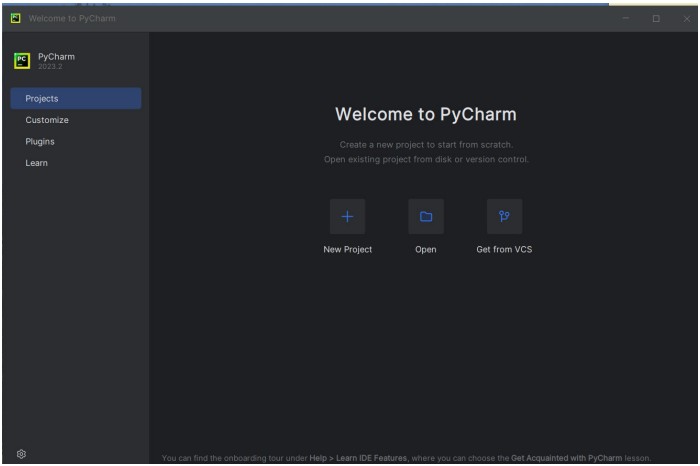Image resolution: width=700 pixels, height=466 pixels.
Task: Minimize the Welcome to PyCharm window
Action: (x=626, y=18)
